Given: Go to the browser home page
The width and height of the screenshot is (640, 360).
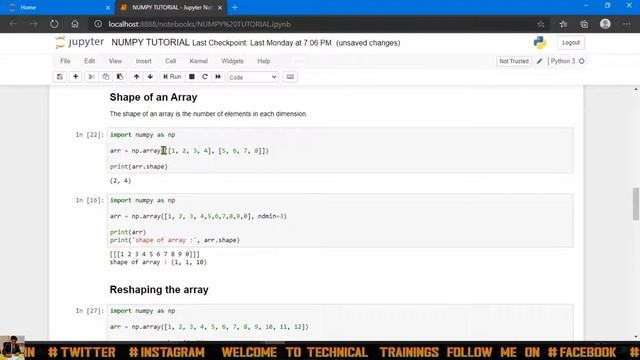Looking at the screenshot, I should pos(75,24).
